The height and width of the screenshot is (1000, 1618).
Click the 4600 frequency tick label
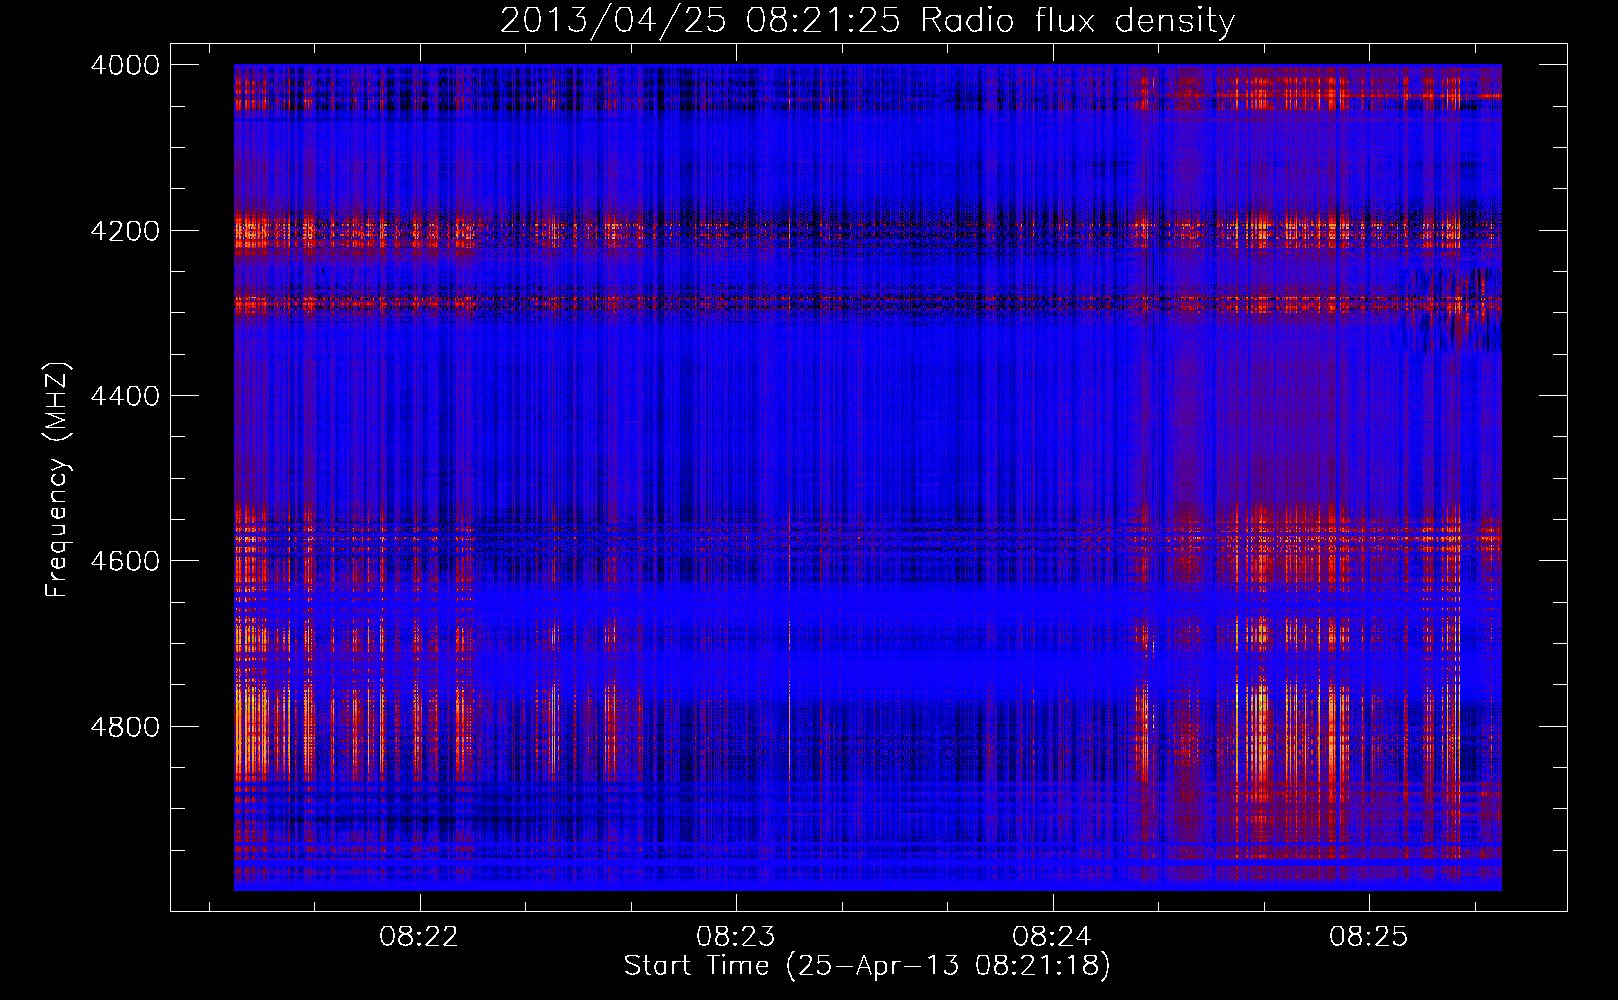[x=125, y=561]
